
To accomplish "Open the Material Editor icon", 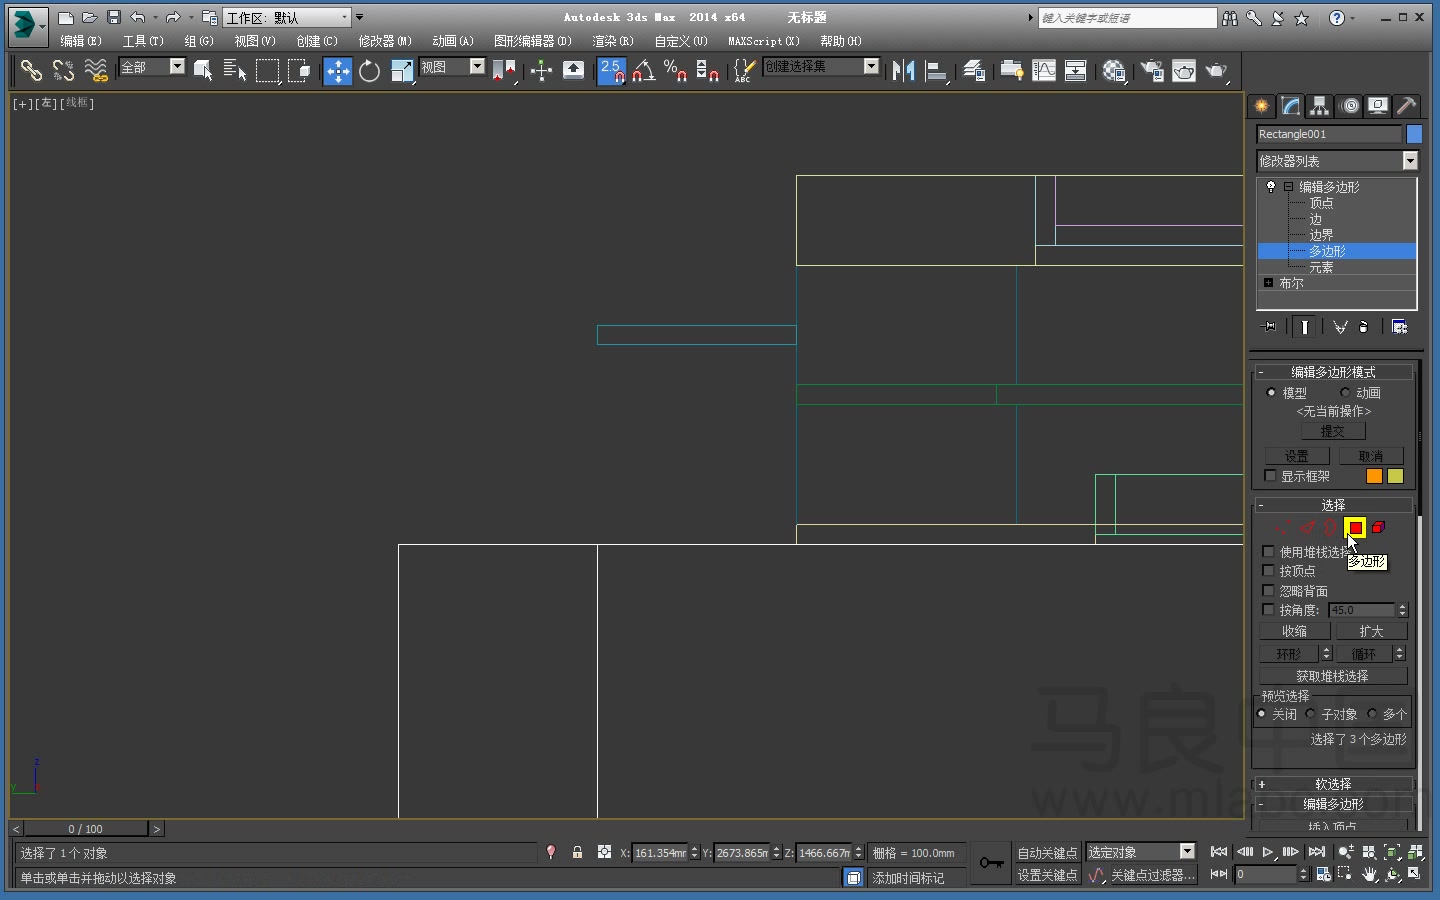I will click(1114, 71).
